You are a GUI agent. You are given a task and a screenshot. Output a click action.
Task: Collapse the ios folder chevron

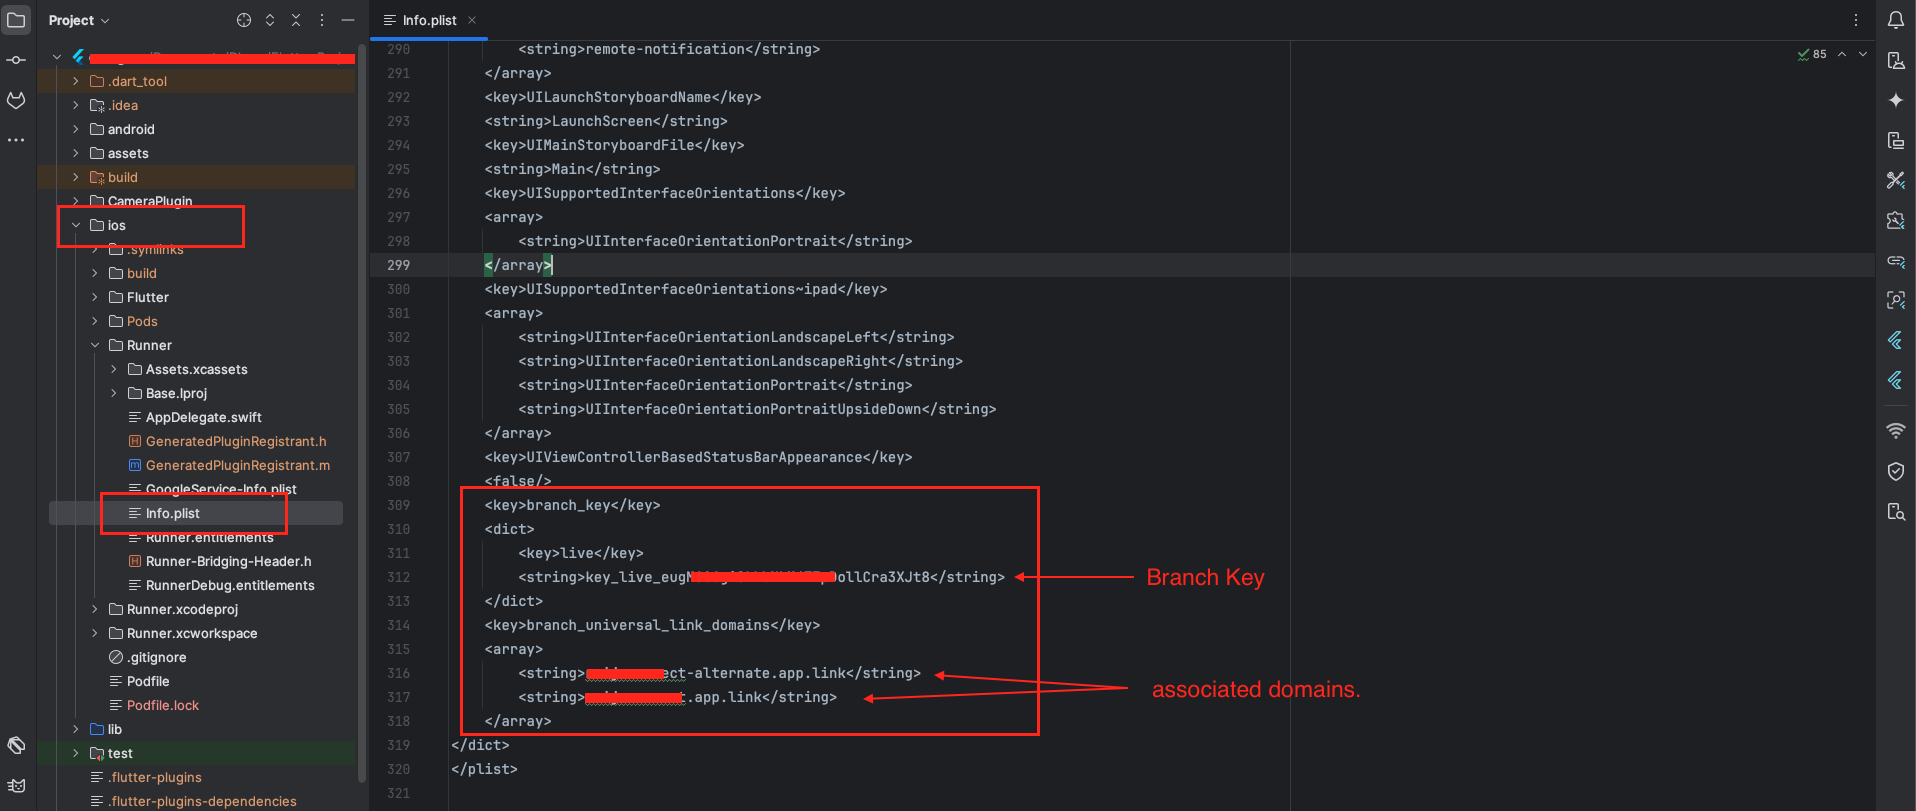tap(76, 225)
